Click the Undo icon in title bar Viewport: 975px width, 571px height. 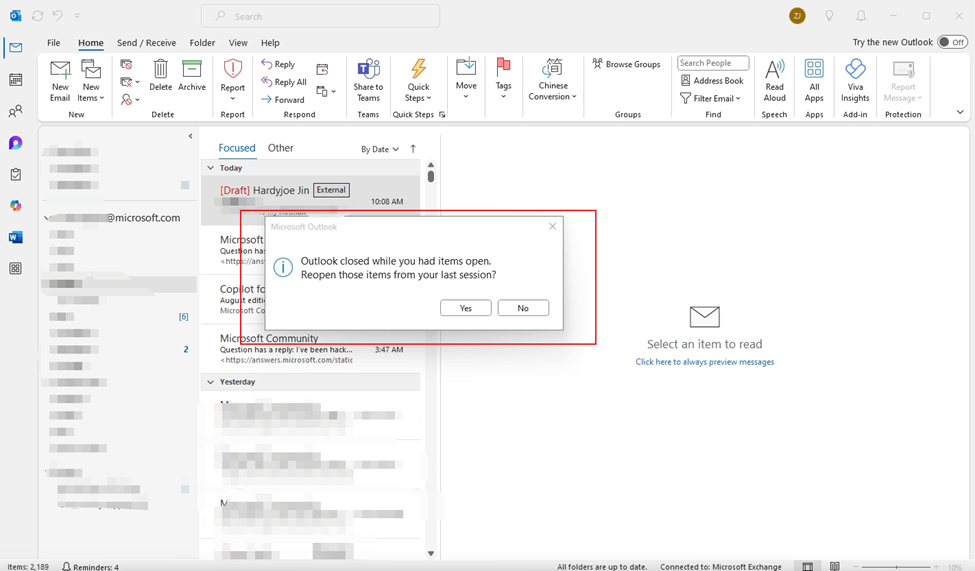coord(57,16)
